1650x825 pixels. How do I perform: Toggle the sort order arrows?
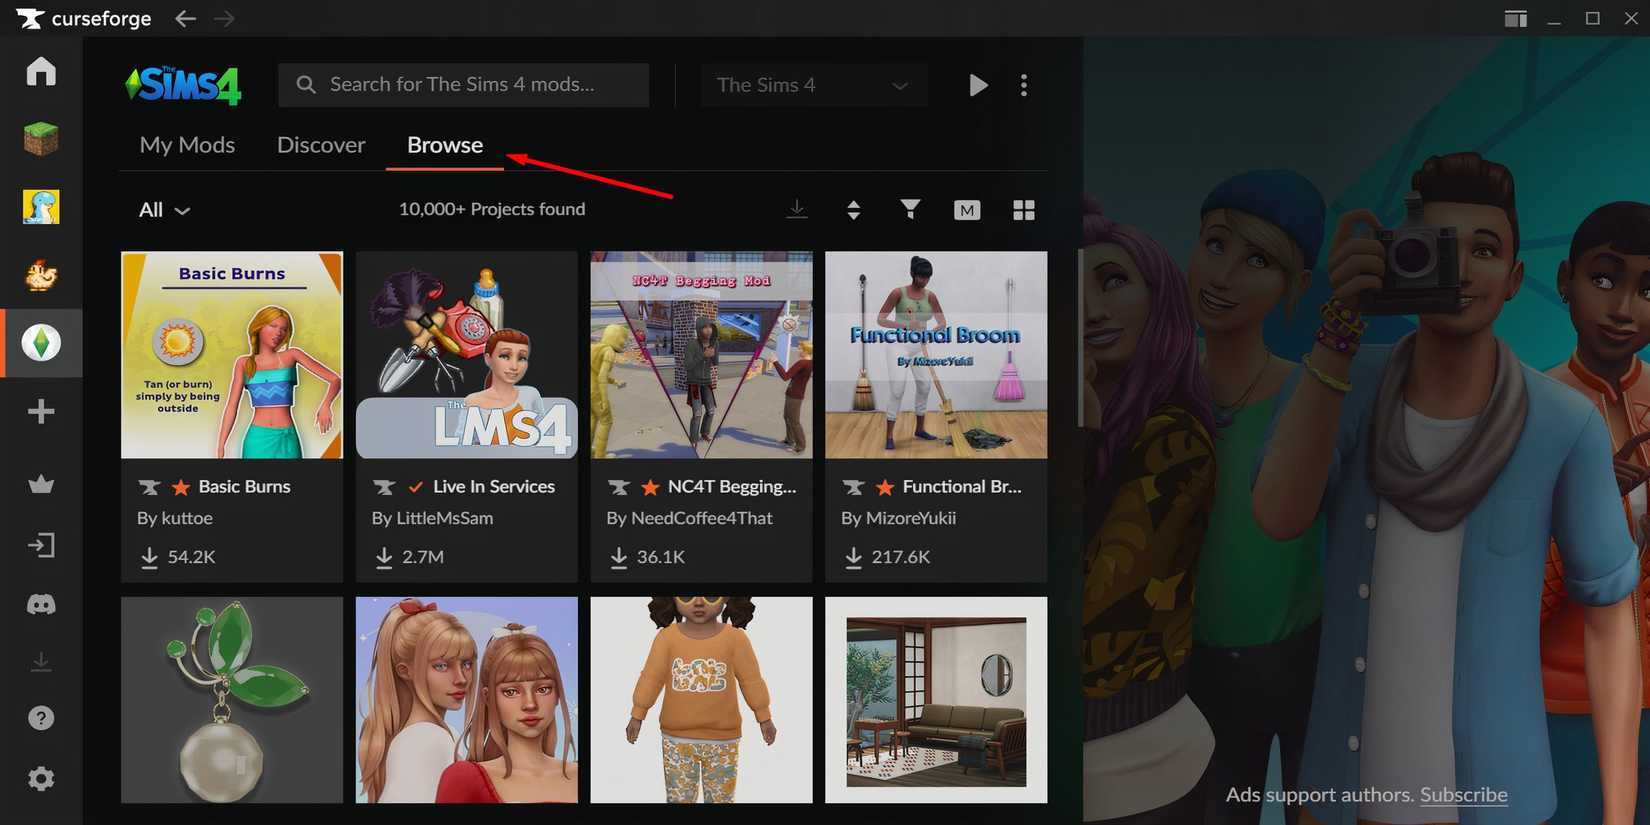pyautogui.click(x=853, y=210)
